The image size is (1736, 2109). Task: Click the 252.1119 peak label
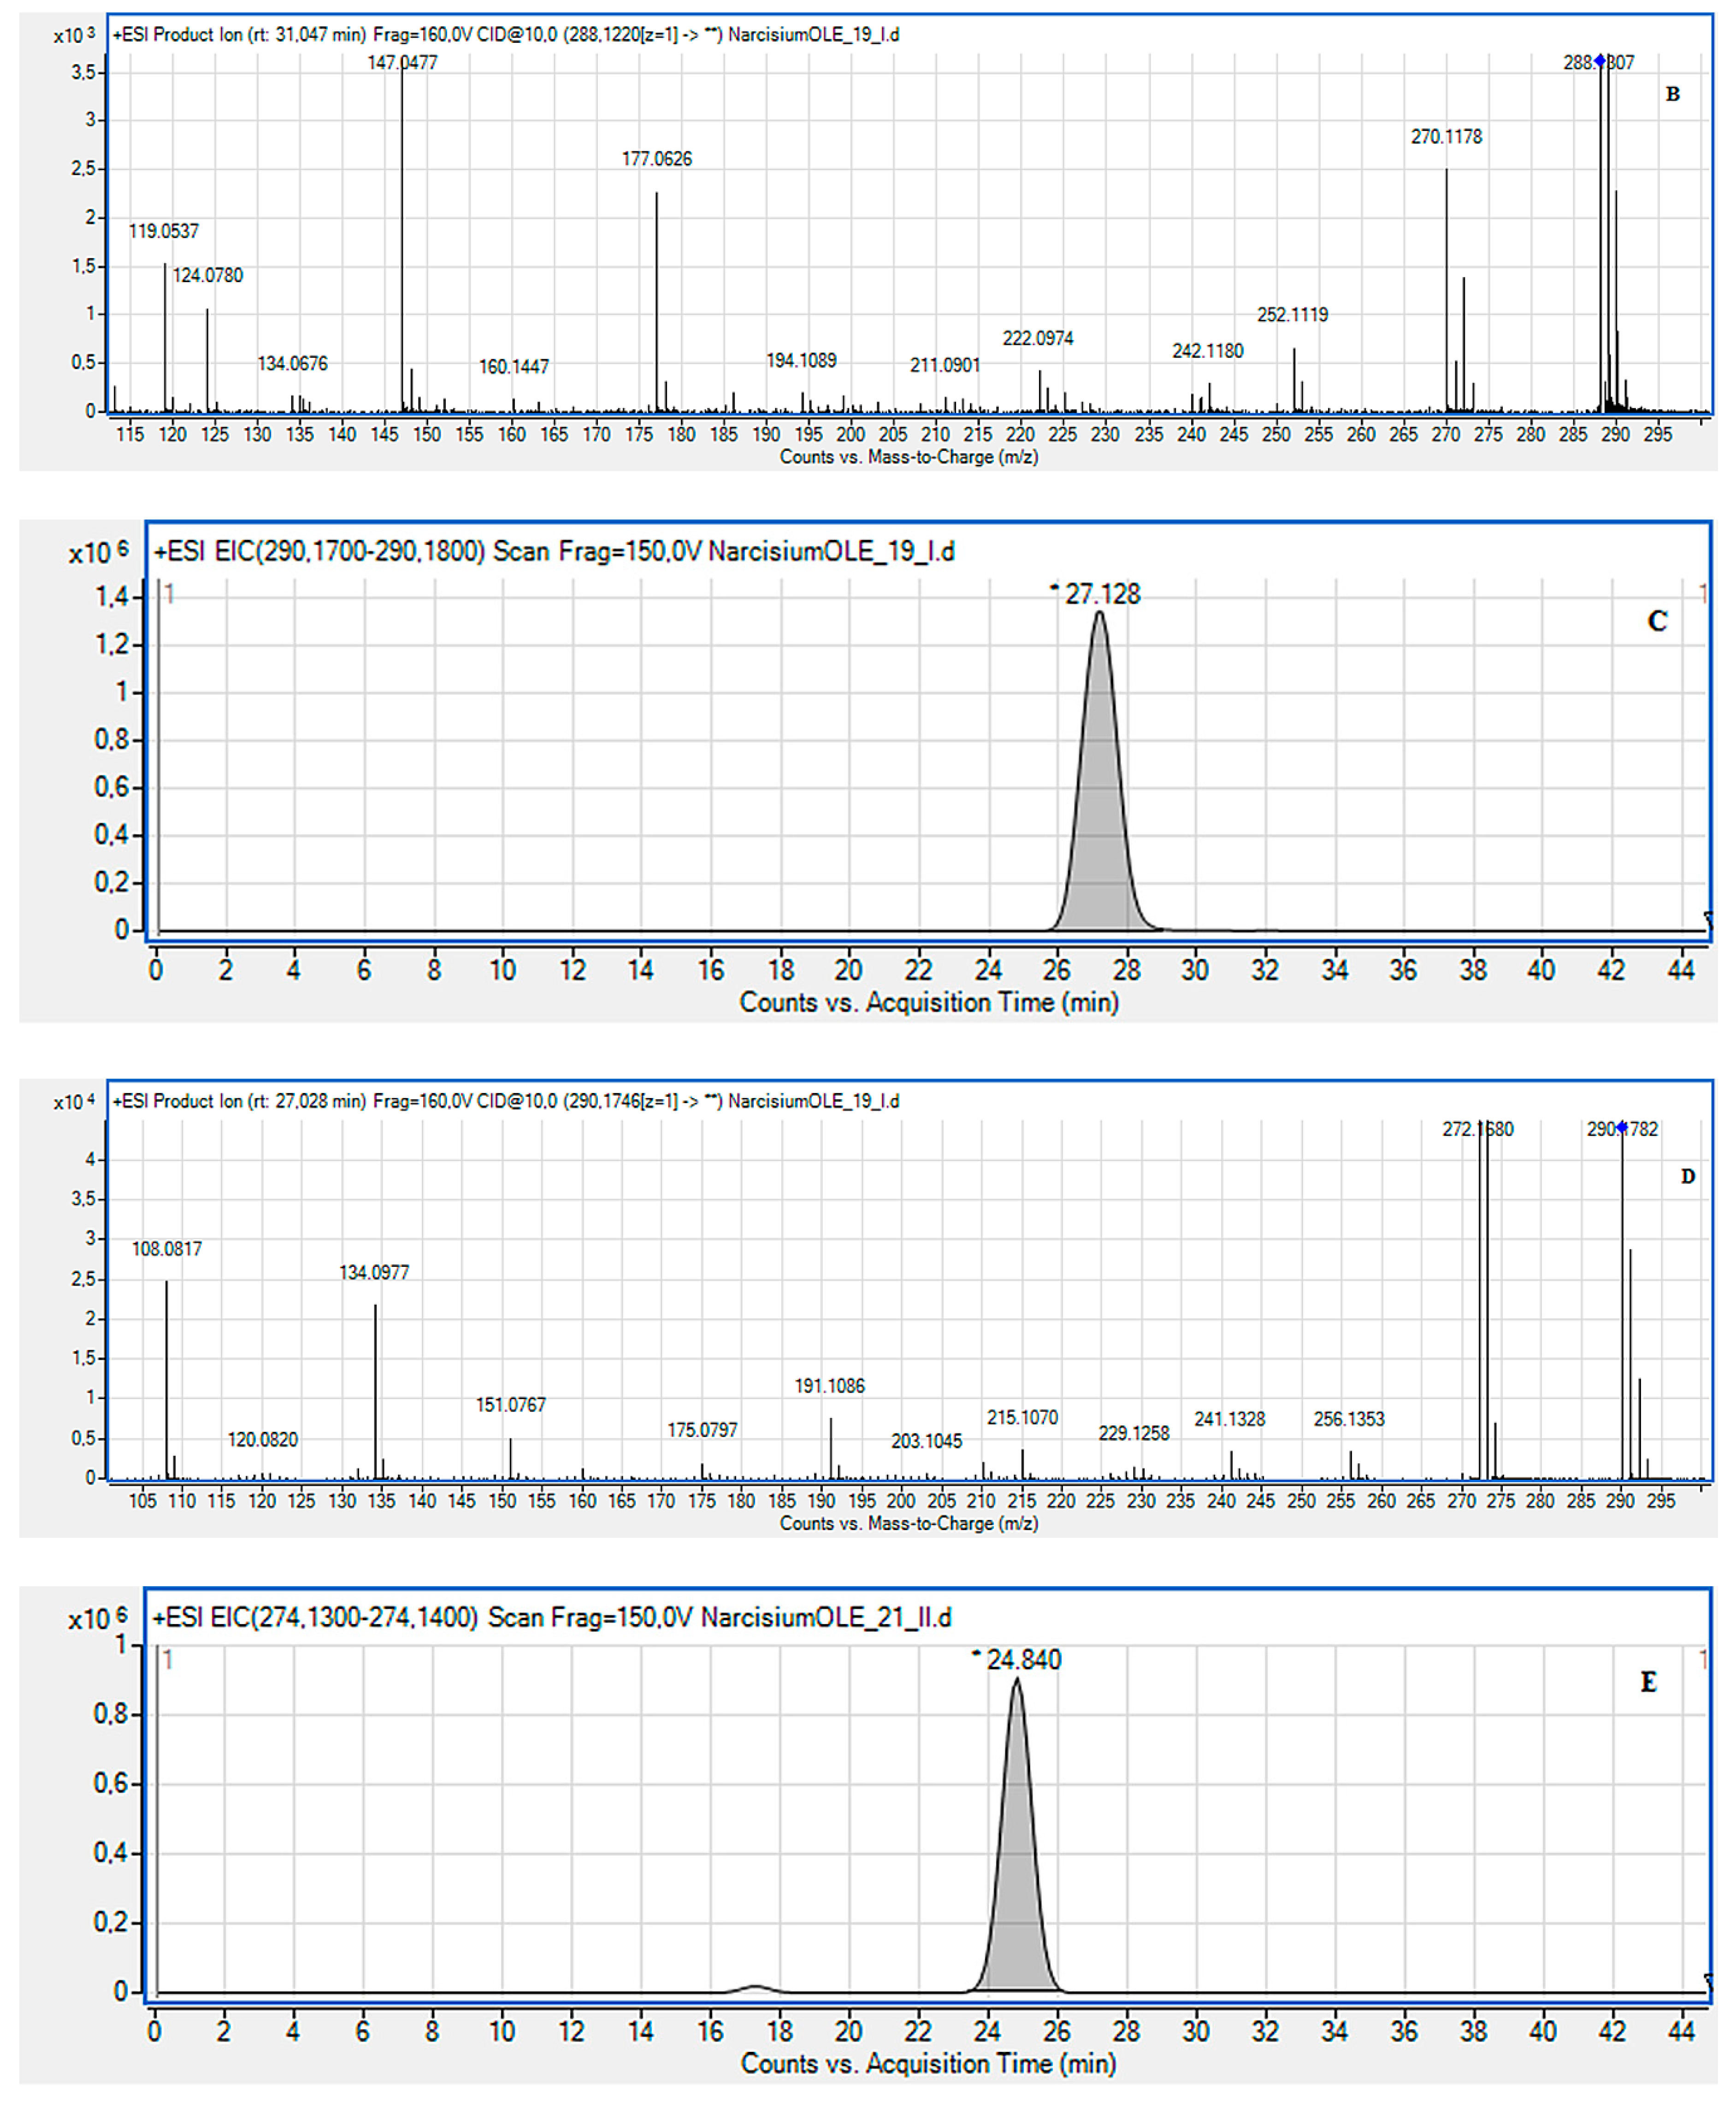[1292, 315]
